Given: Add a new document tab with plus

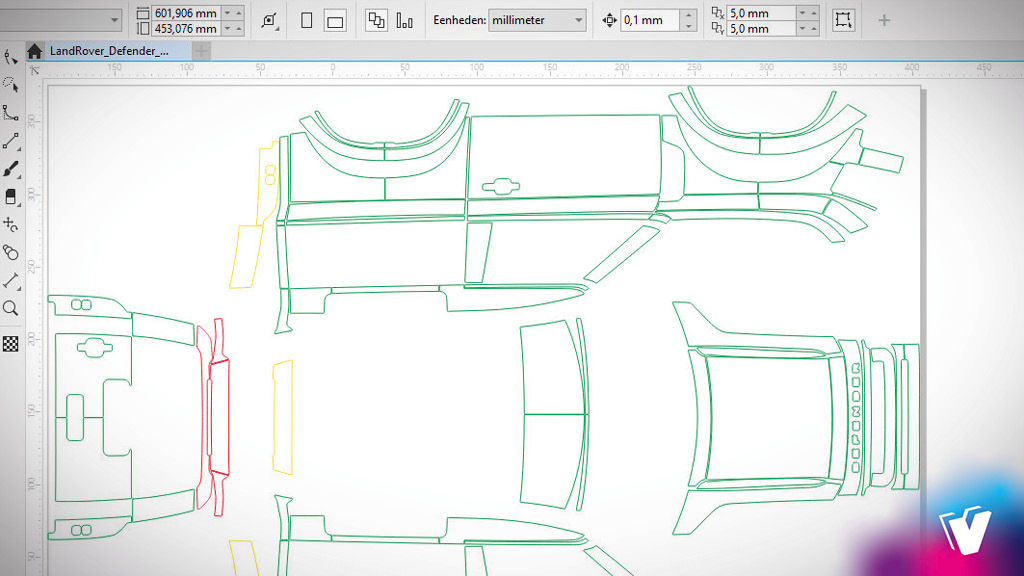Looking at the screenshot, I should pyautogui.click(x=203, y=52).
